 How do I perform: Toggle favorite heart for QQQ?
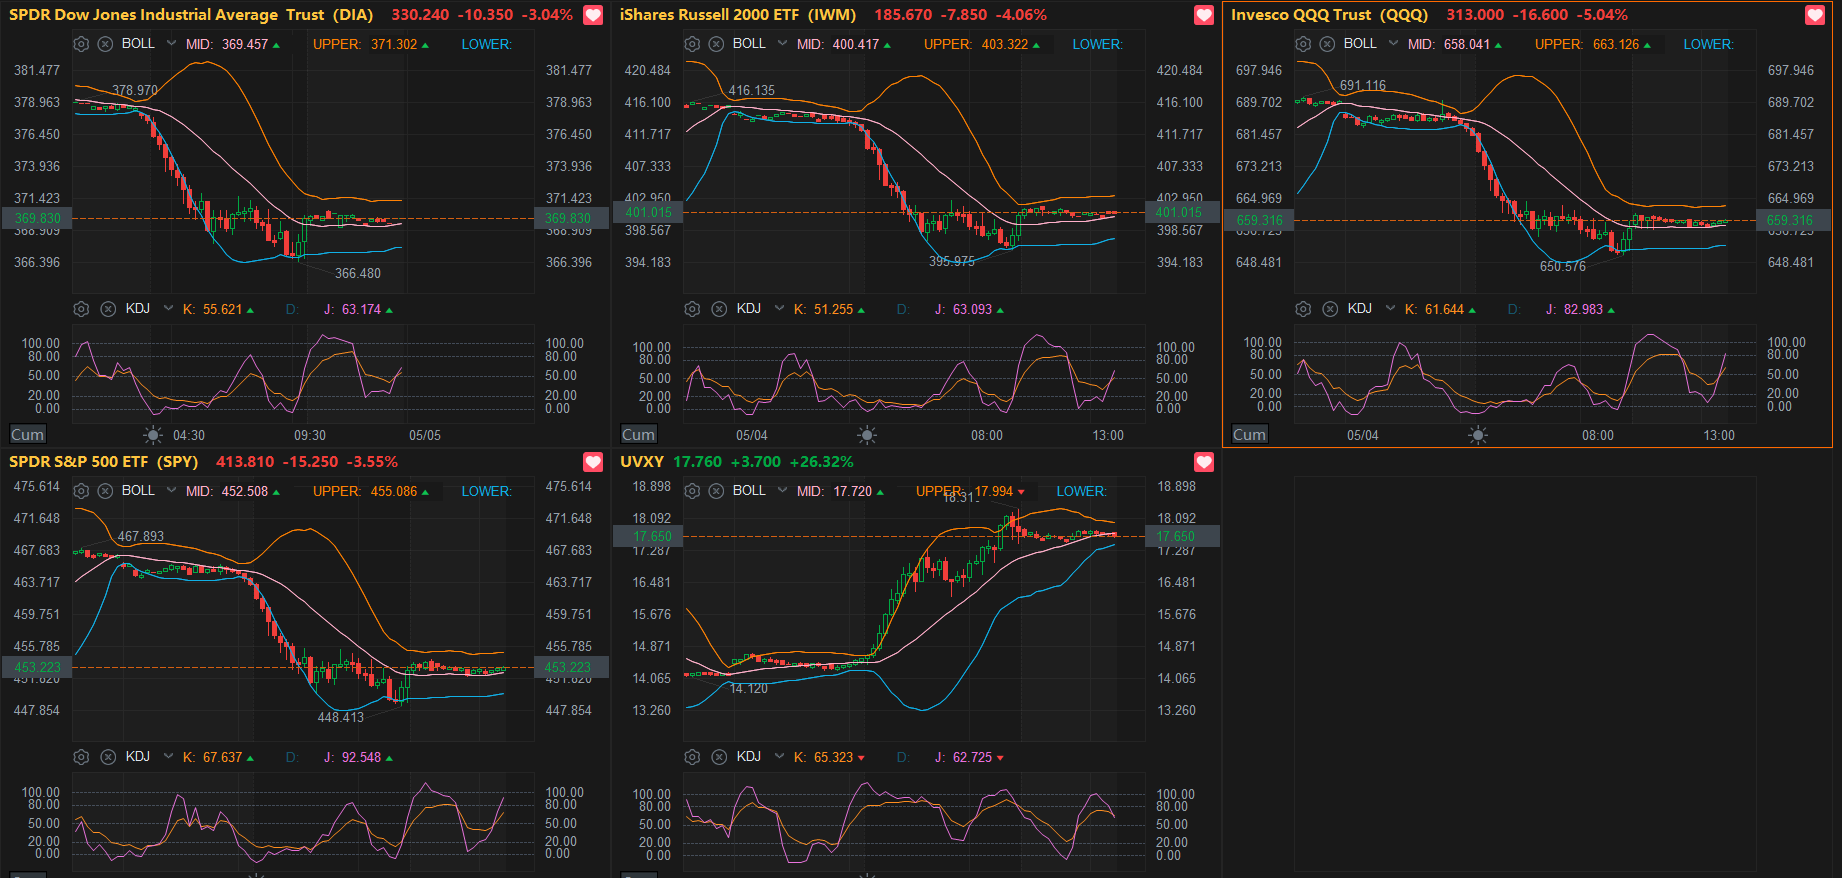pyautogui.click(x=1815, y=15)
